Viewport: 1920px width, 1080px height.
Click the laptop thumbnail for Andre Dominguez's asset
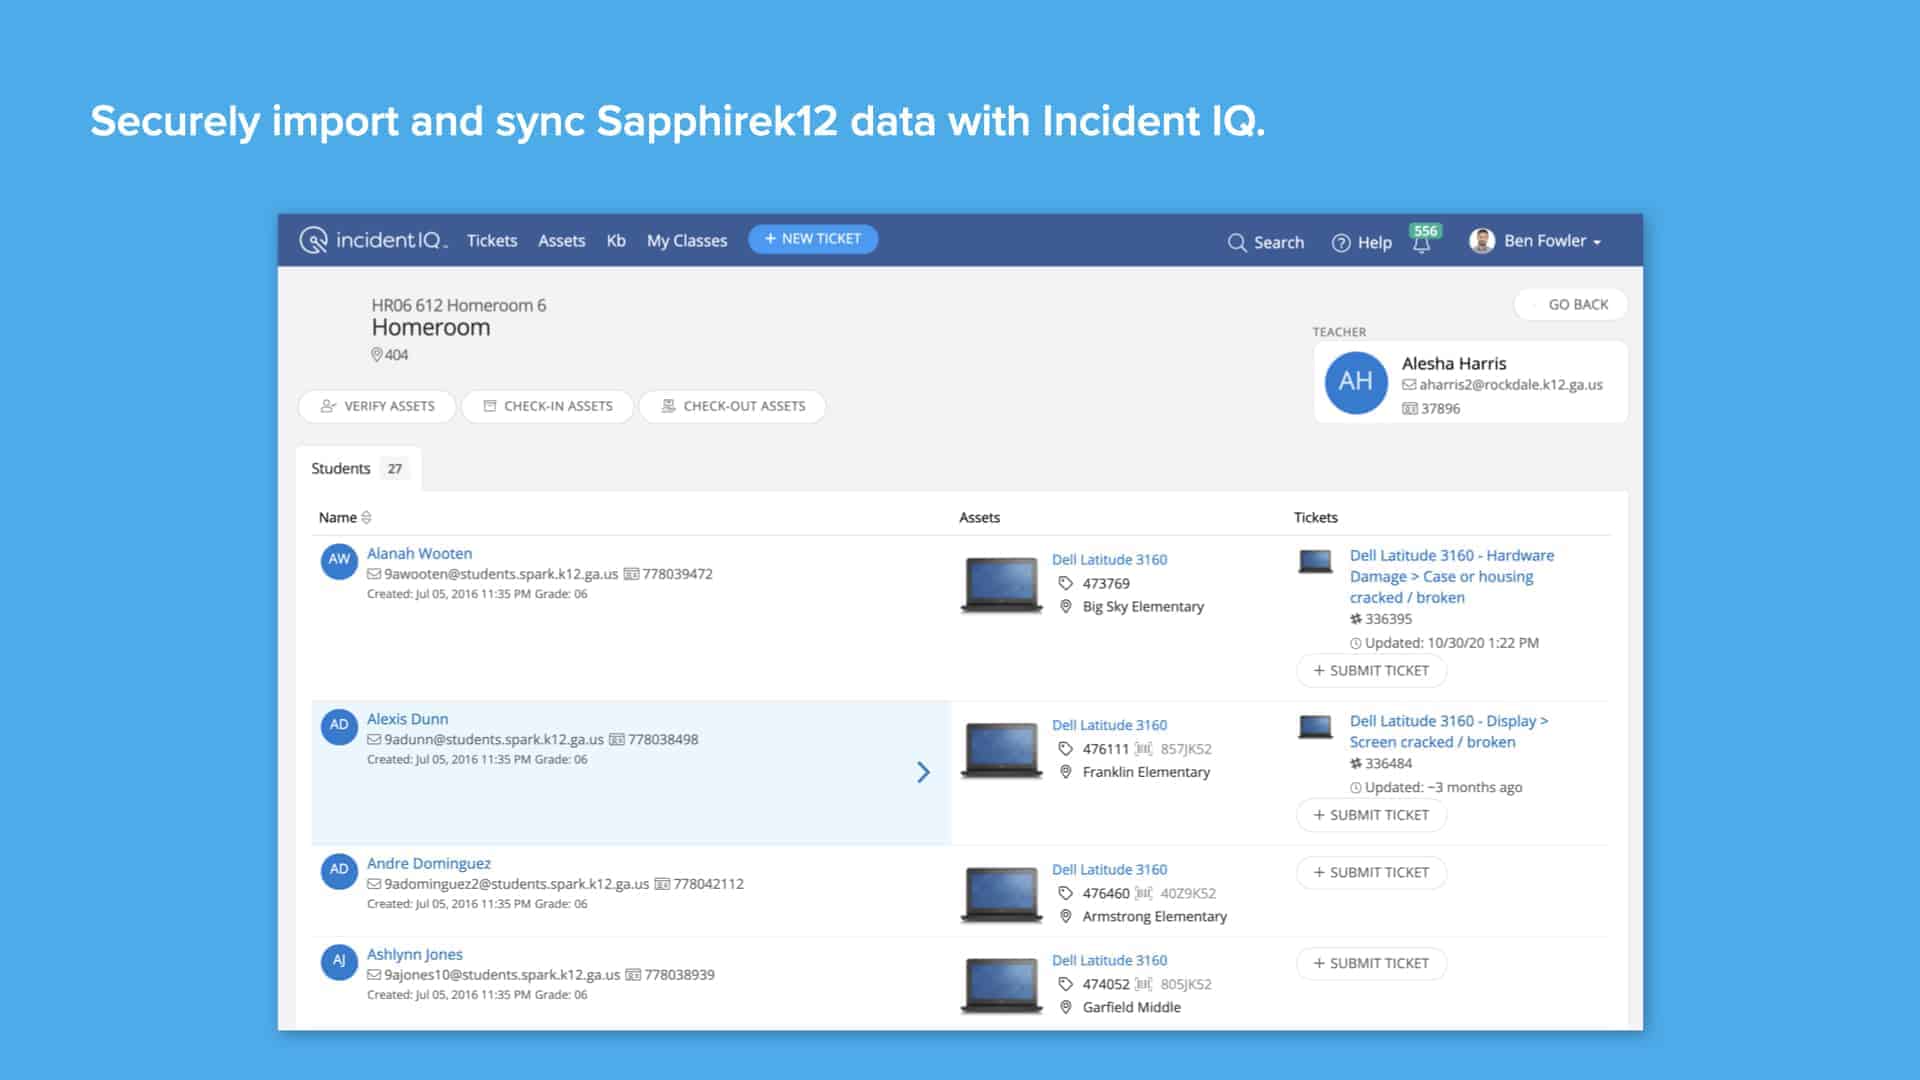coord(1000,893)
